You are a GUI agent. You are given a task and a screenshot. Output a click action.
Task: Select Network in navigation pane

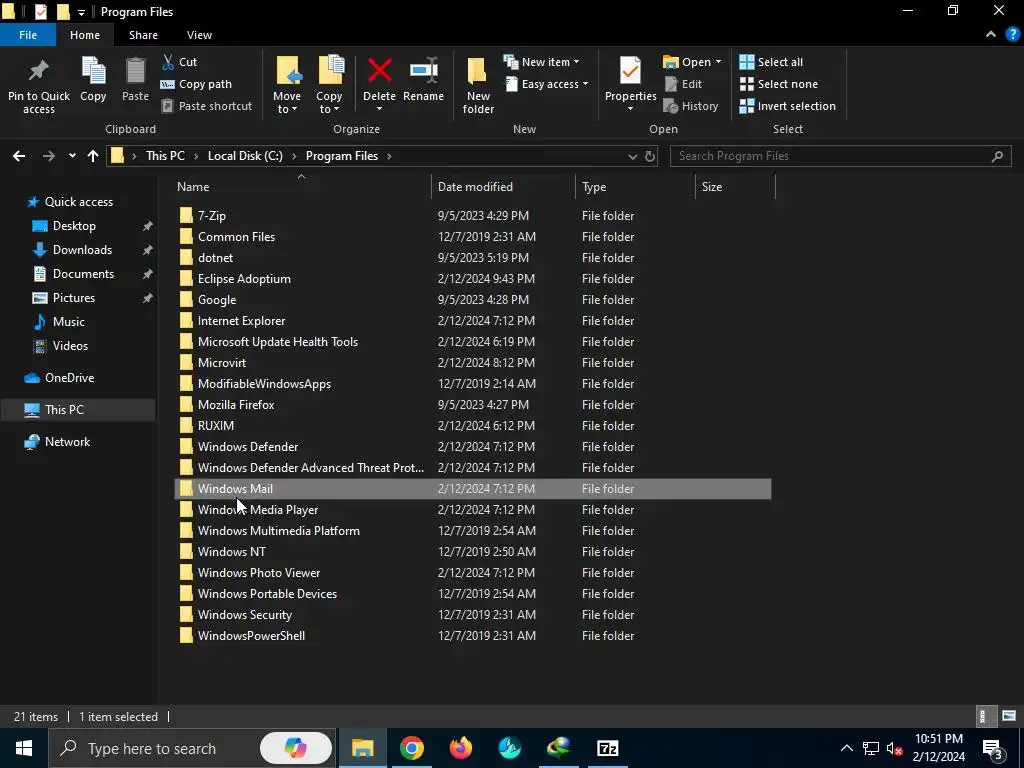67,442
